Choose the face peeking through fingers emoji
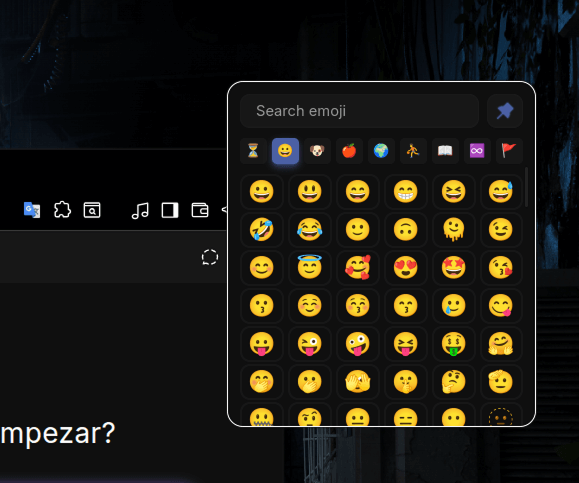This screenshot has height=483, width=579. click(357, 381)
